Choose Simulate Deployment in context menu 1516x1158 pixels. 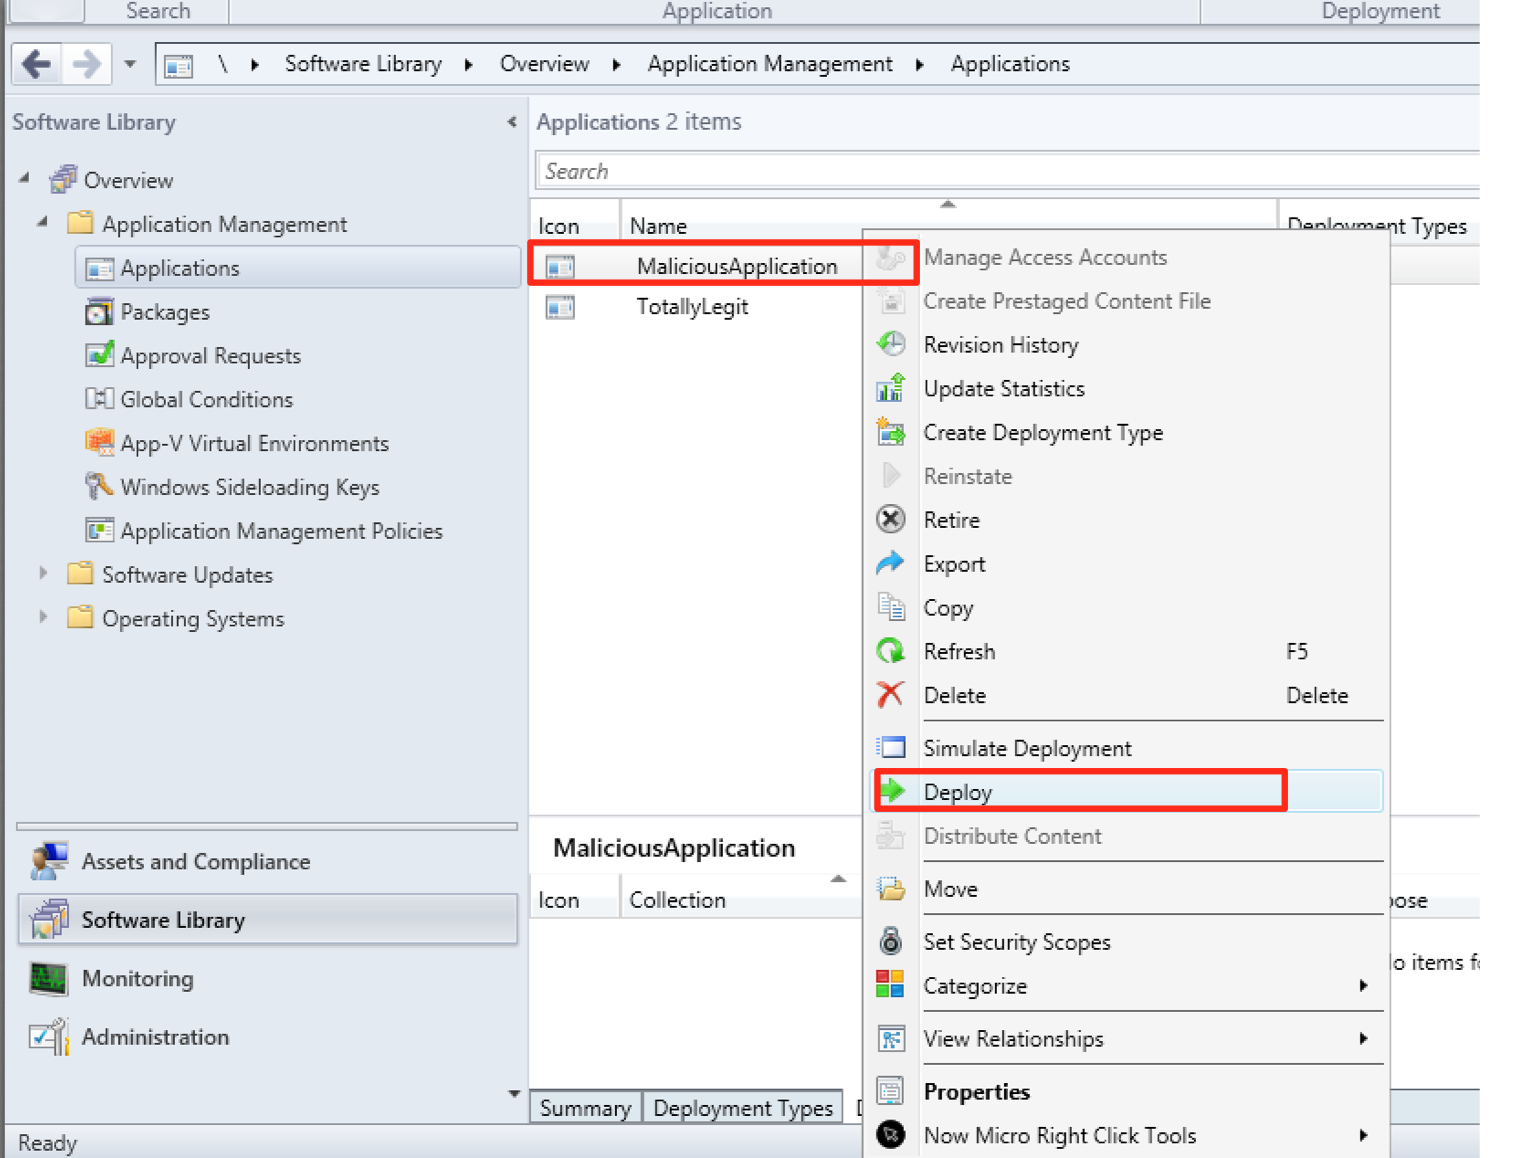click(x=1027, y=748)
